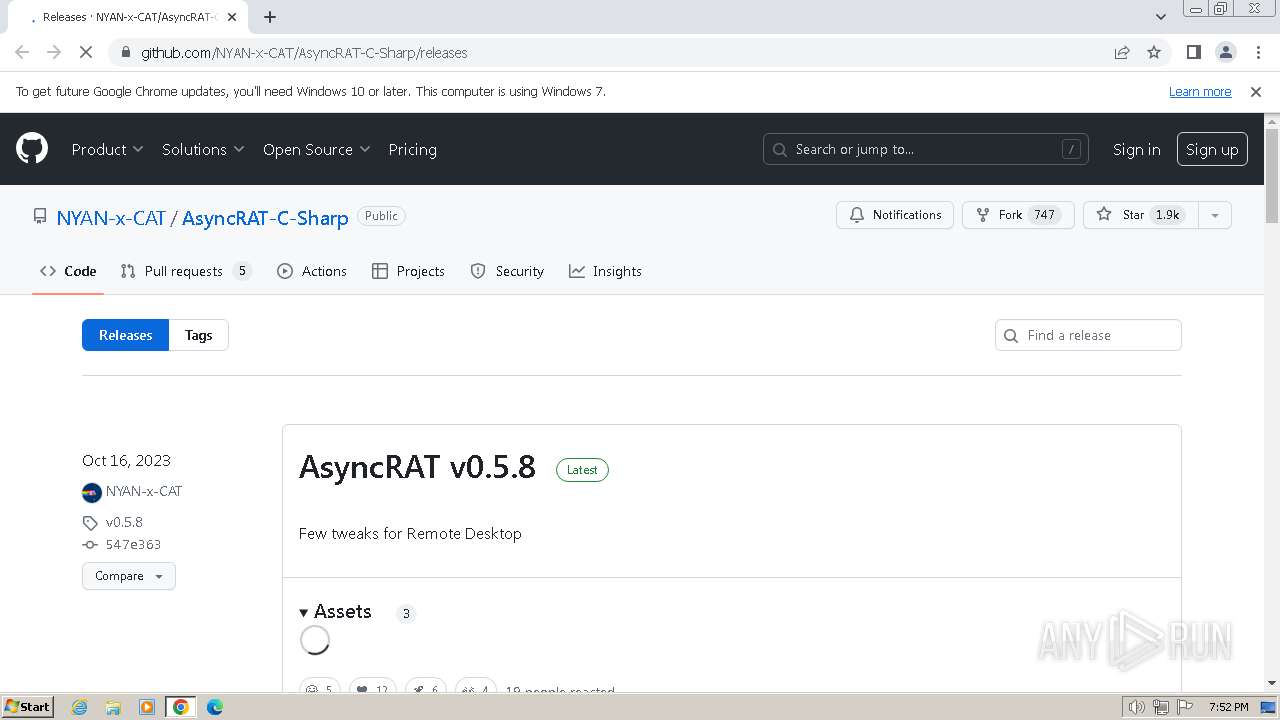This screenshot has height=720, width=1280.
Task: Go back using the browser back arrow
Action: pos(22,52)
